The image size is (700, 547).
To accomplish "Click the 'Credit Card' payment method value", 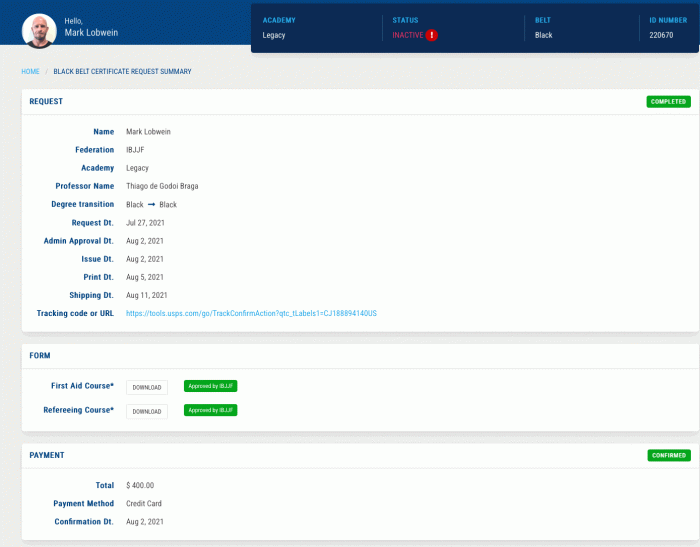I will 144,504.
